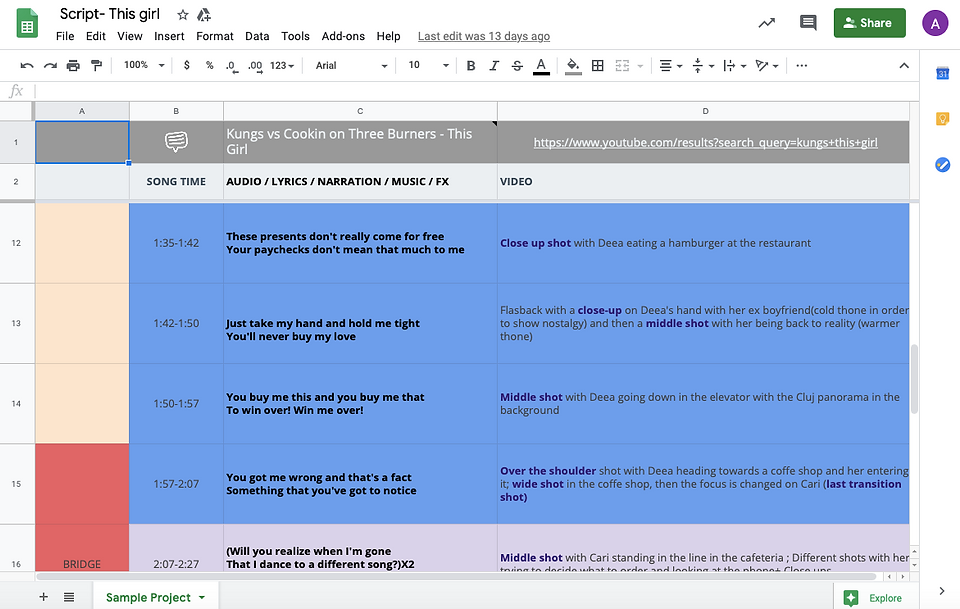Redo the last action

tap(50, 65)
